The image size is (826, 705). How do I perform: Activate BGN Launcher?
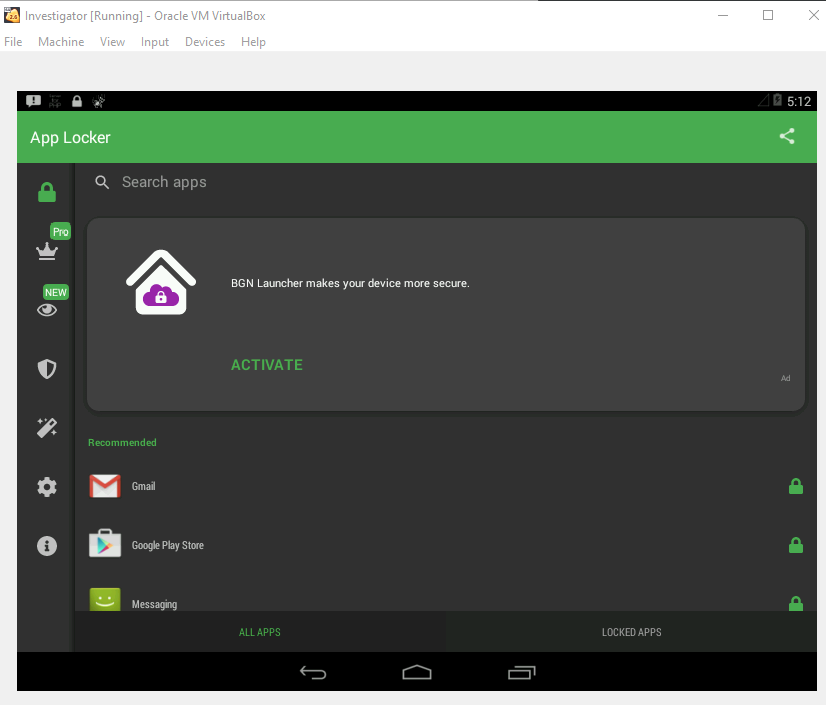pos(267,365)
